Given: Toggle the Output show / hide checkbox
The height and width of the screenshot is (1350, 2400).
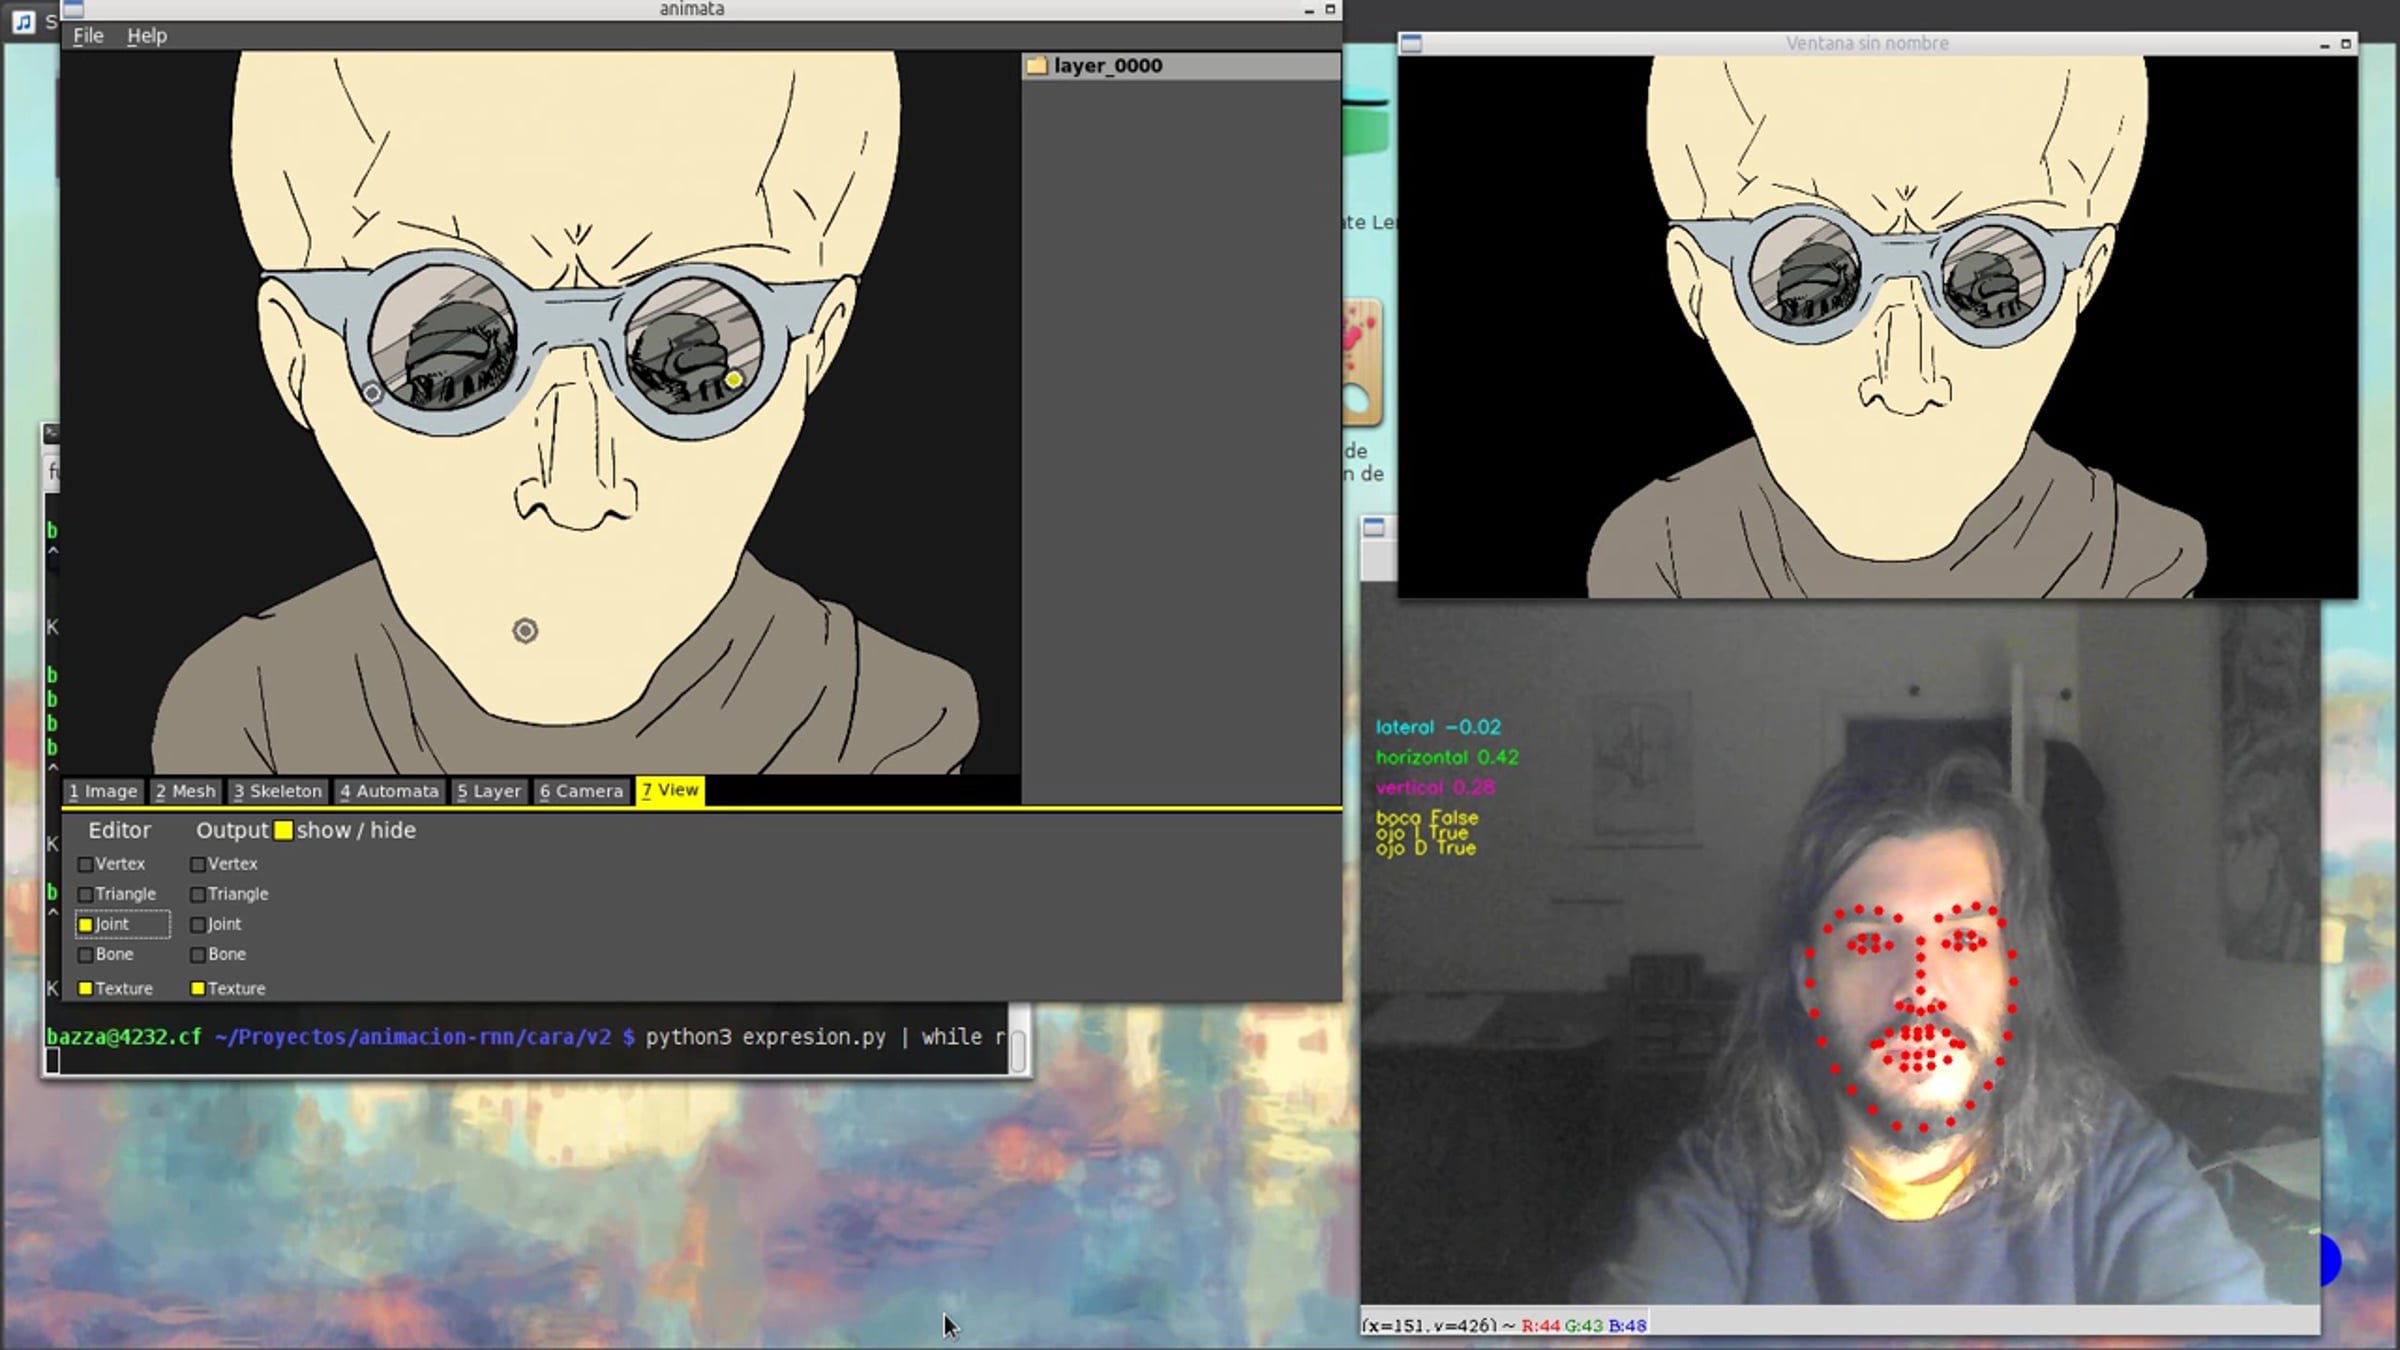Looking at the screenshot, I should click(284, 830).
